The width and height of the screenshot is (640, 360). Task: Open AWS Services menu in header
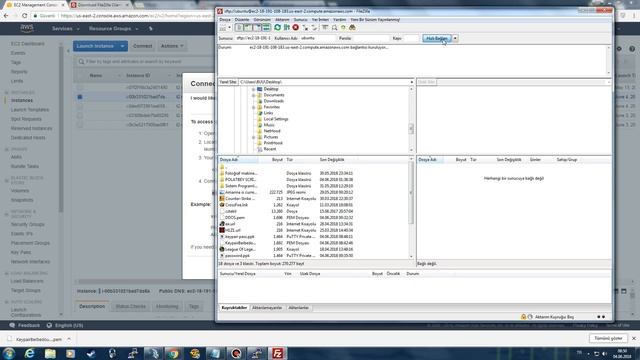coord(65,29)
